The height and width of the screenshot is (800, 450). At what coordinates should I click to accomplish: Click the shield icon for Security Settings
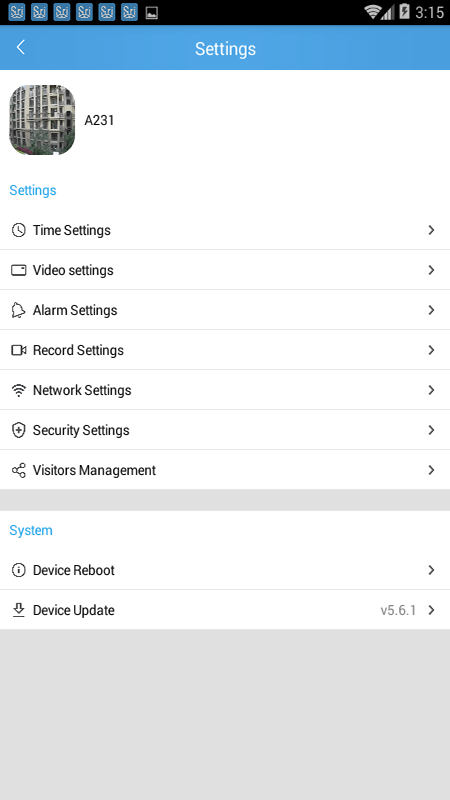(18, 430)
